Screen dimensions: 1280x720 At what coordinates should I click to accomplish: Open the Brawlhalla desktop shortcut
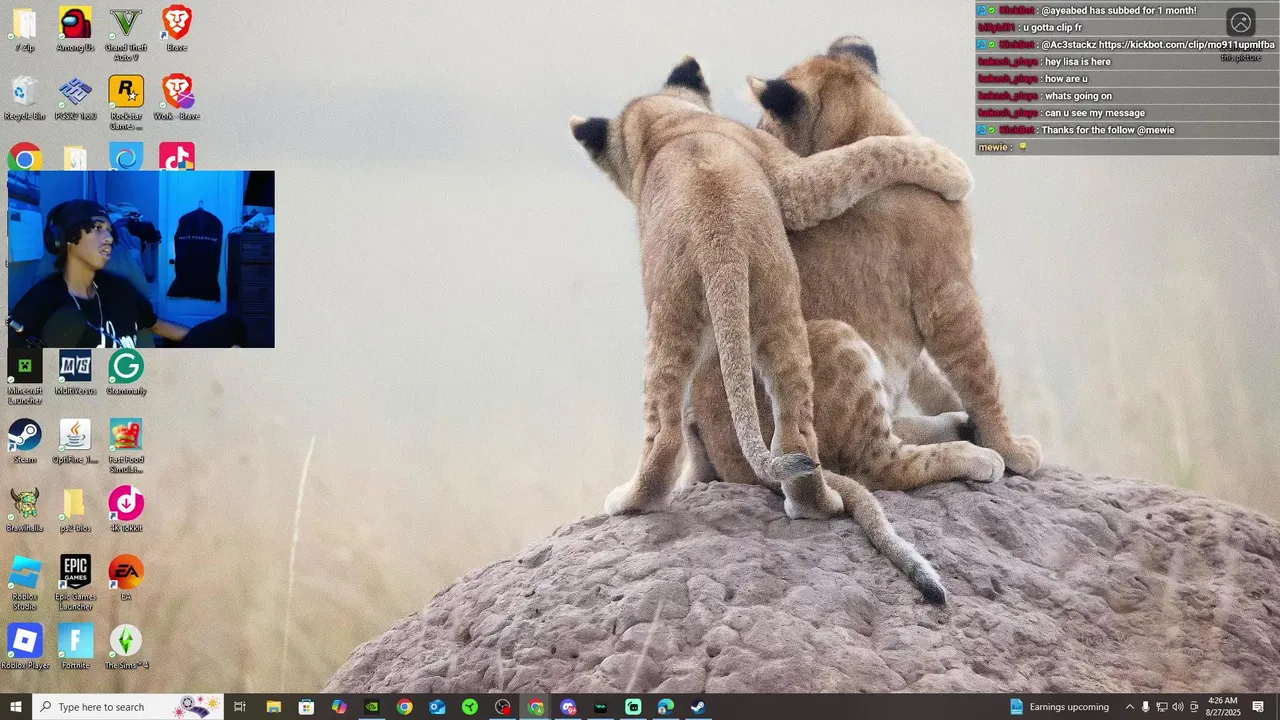(x=24, y=511)
